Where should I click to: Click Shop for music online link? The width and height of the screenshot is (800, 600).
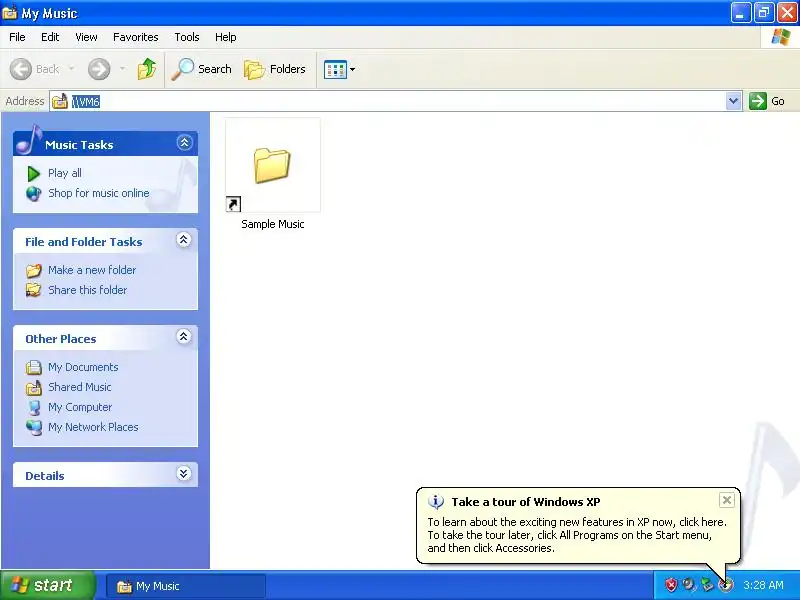tap(98, 193)
